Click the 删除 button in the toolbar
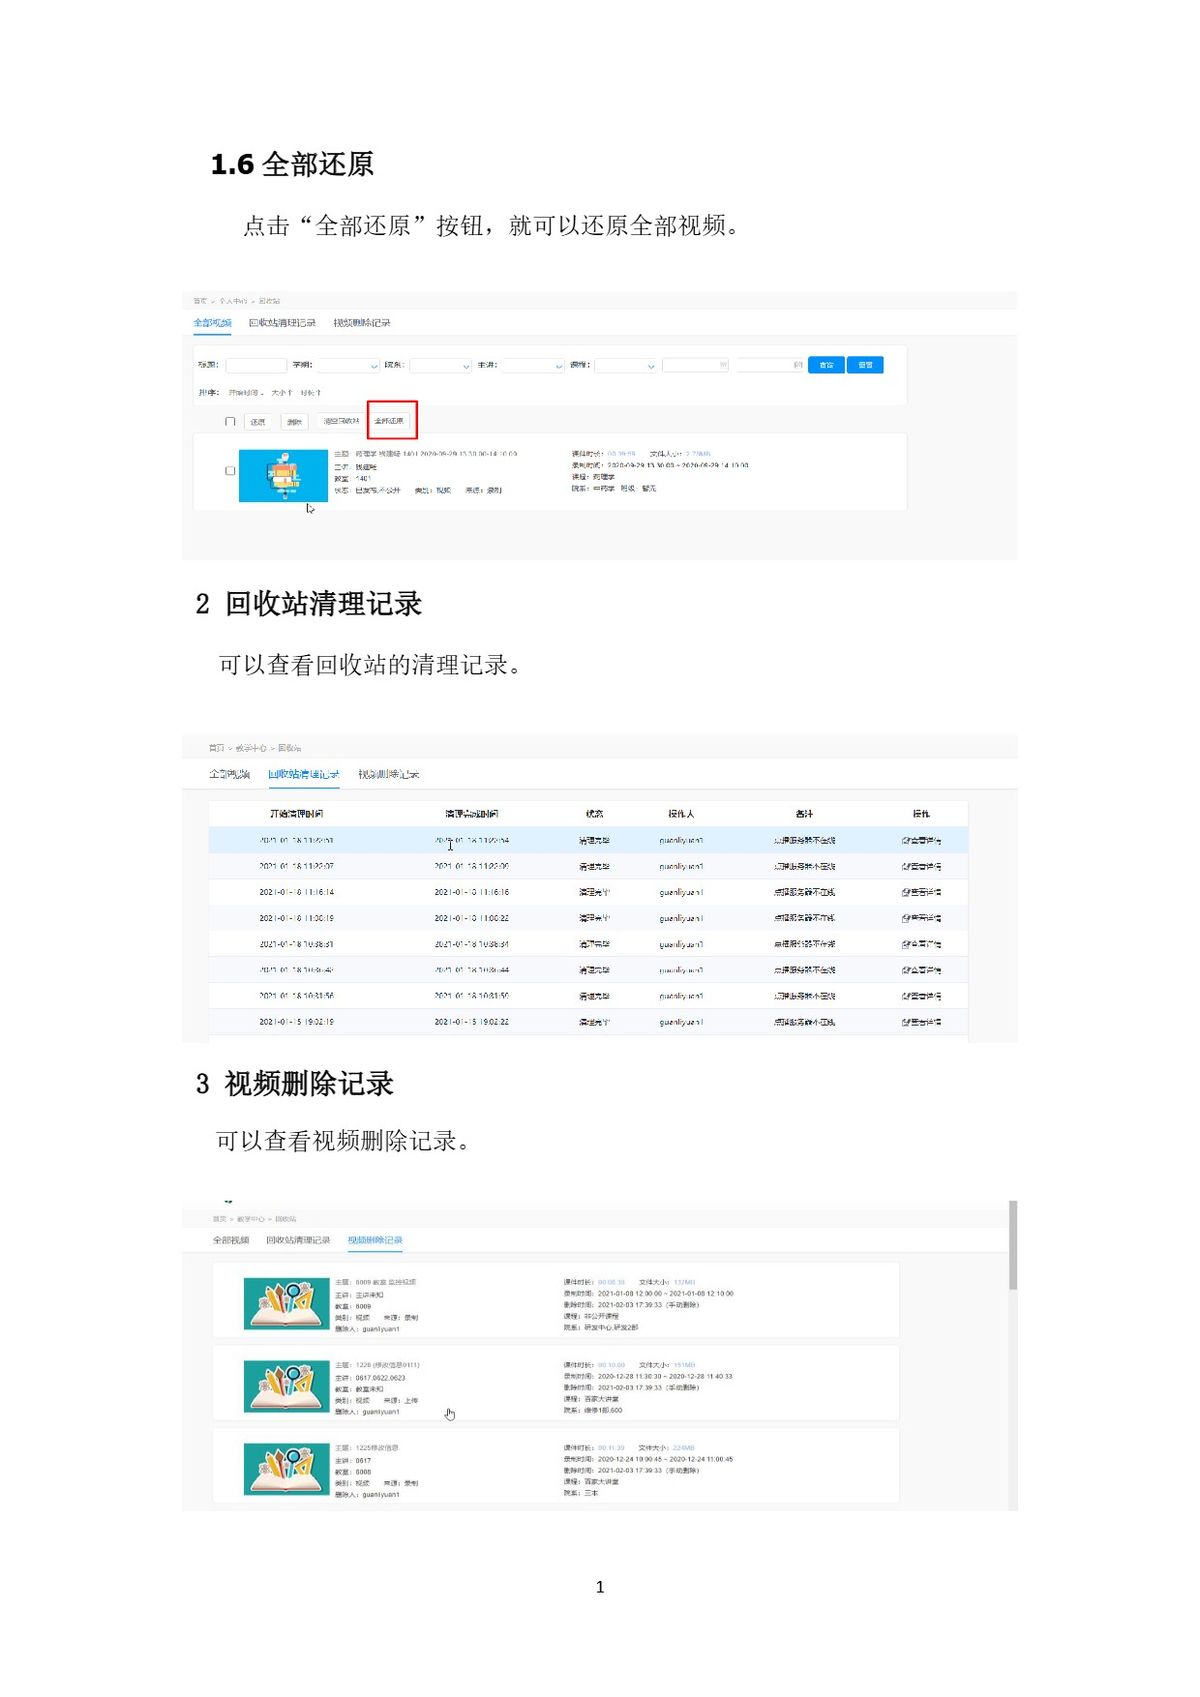Screen dimensions: 1200x1697 [x=294, y=422]
